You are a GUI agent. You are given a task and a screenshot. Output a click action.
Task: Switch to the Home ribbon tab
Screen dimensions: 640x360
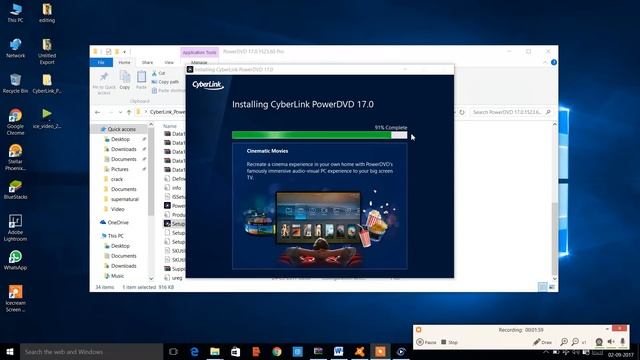124,62
